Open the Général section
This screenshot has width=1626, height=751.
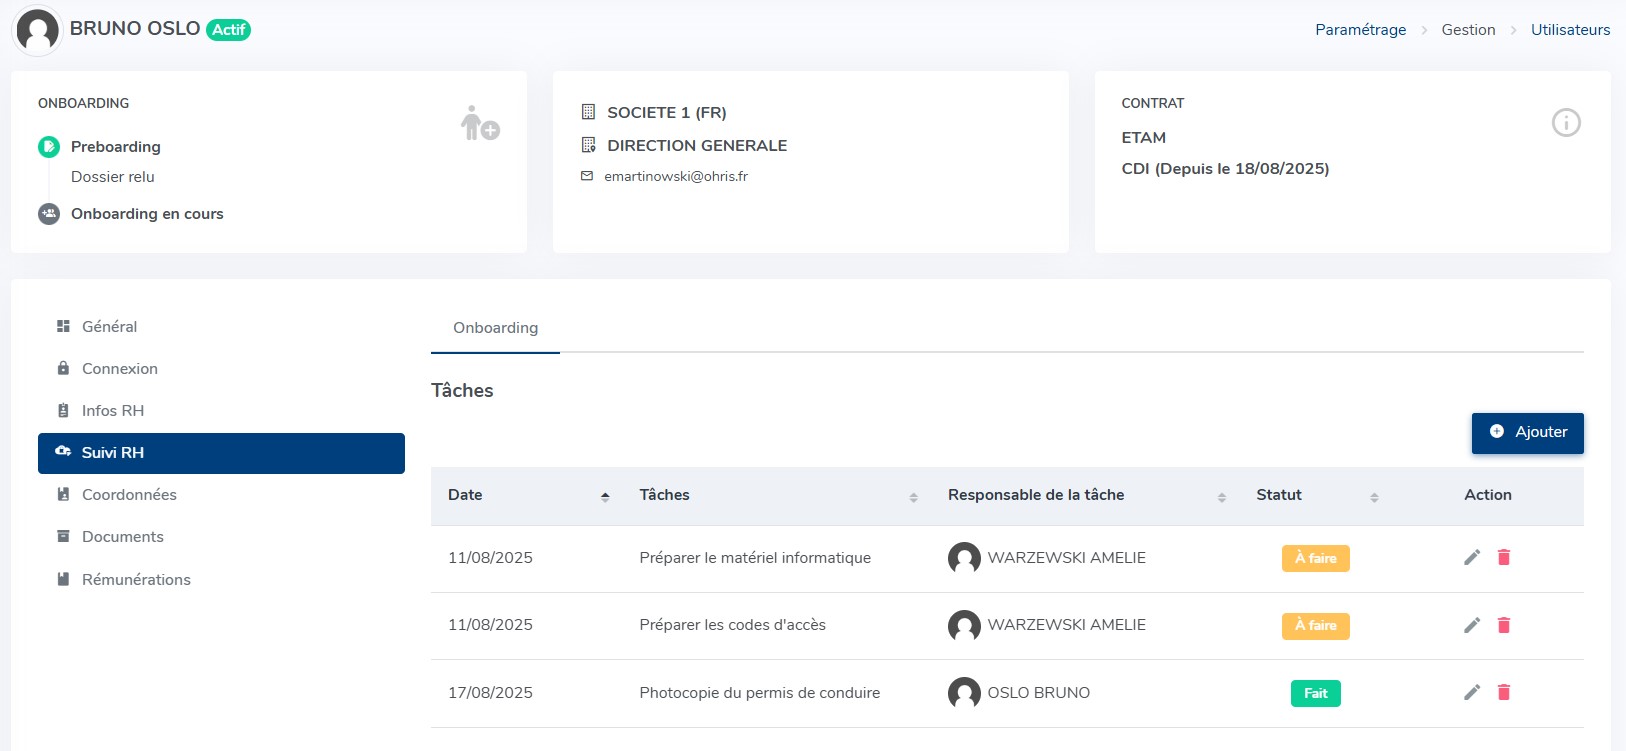221,327
